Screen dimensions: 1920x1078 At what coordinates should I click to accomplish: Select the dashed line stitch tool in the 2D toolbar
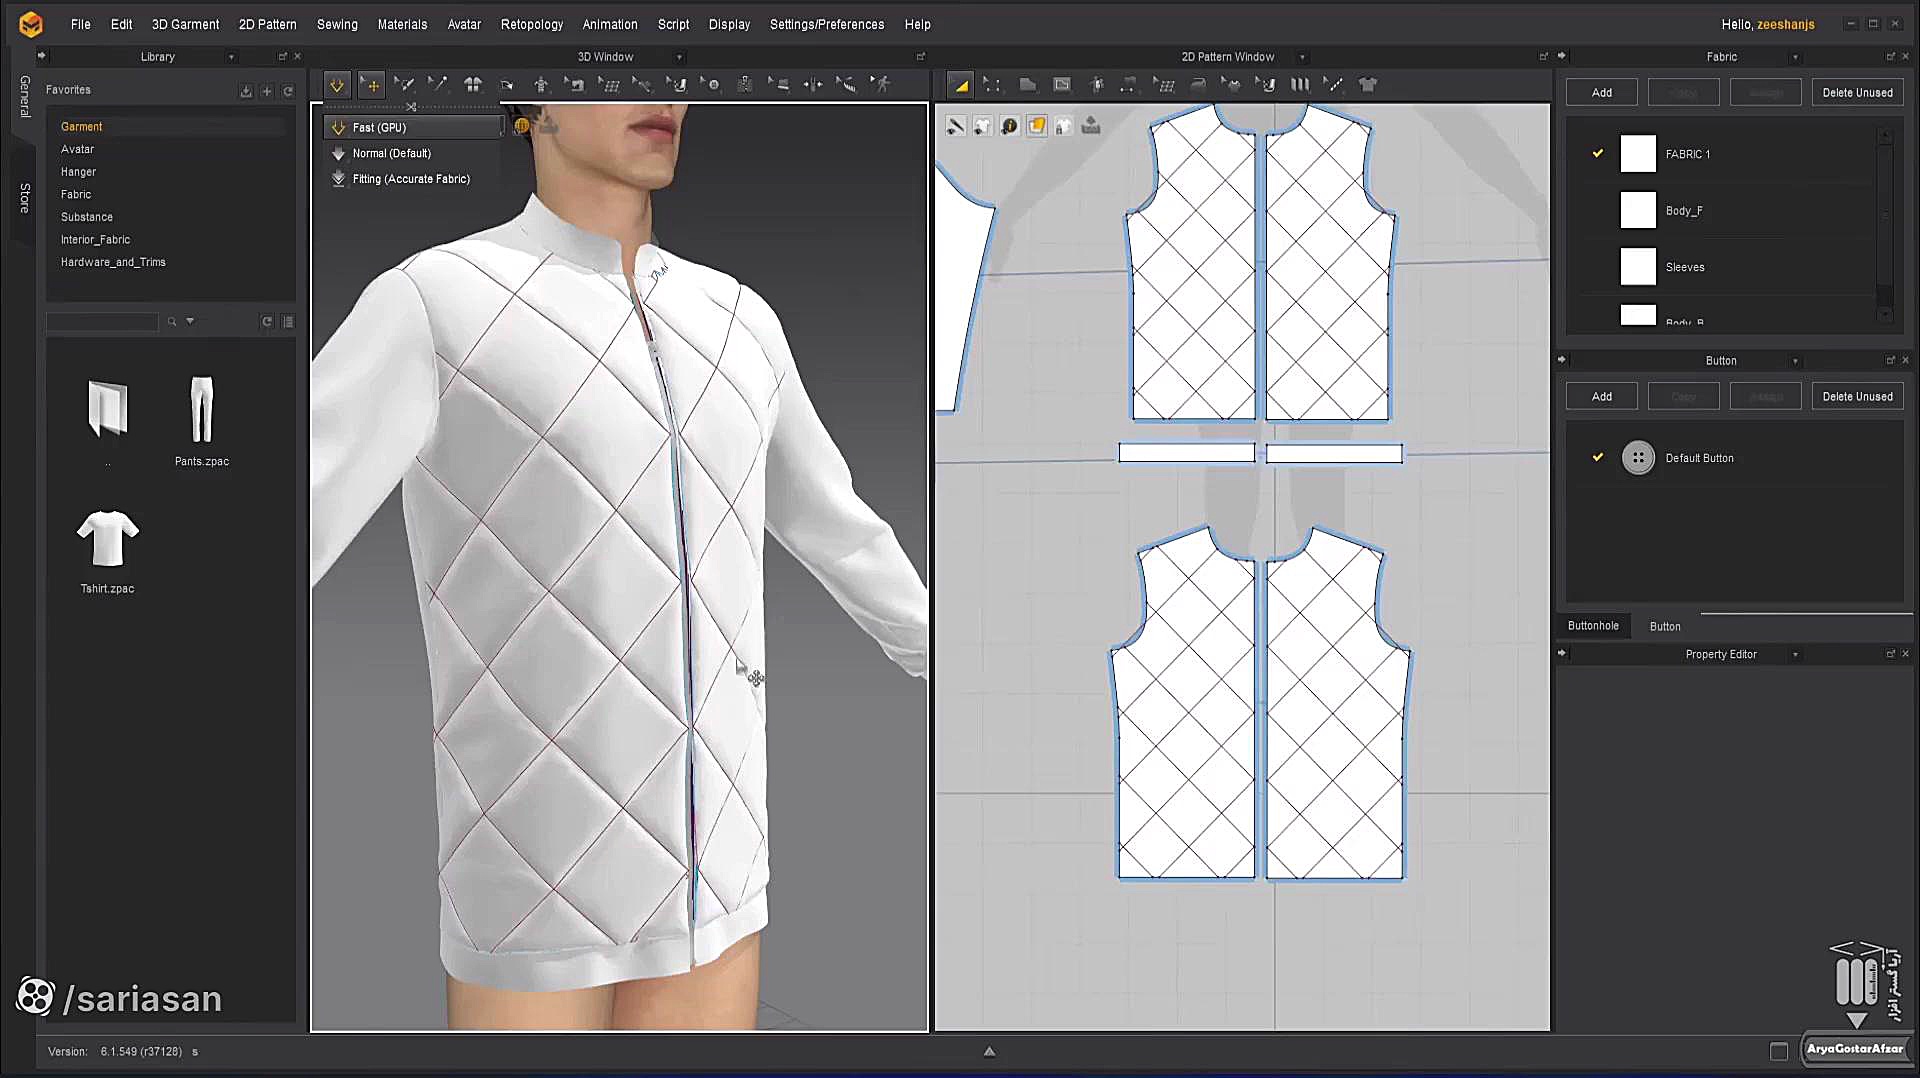coord(1334,85)
